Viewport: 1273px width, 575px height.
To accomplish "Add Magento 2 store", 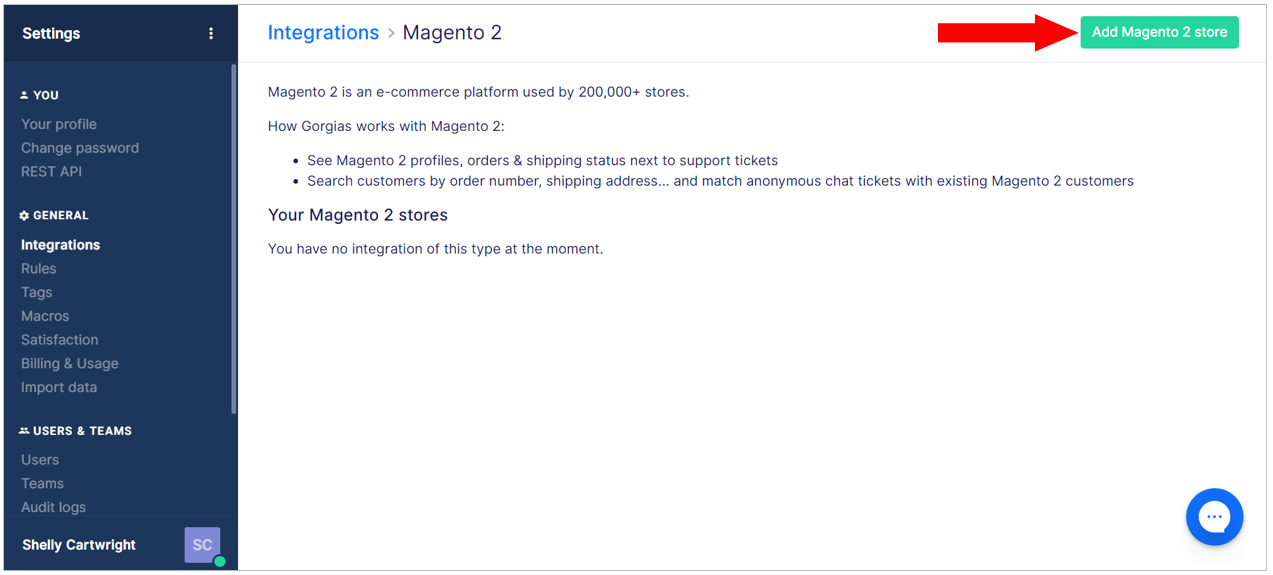I will [1159, 32].
